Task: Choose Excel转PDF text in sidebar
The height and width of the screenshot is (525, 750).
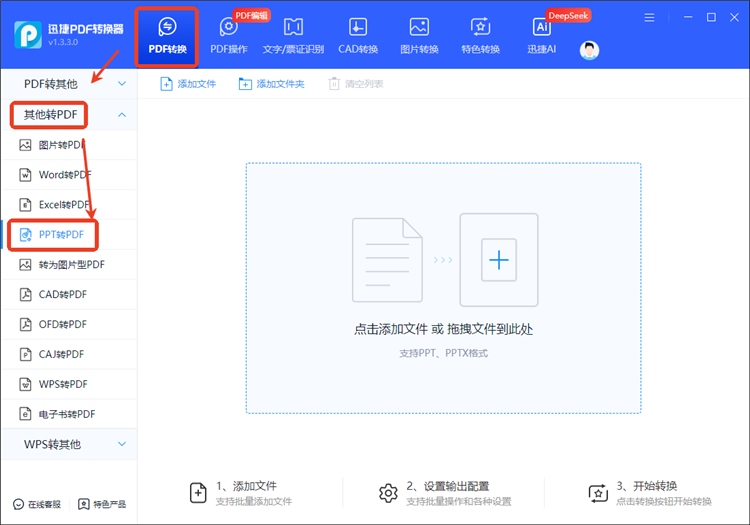Action: click(x=64, y=205)
